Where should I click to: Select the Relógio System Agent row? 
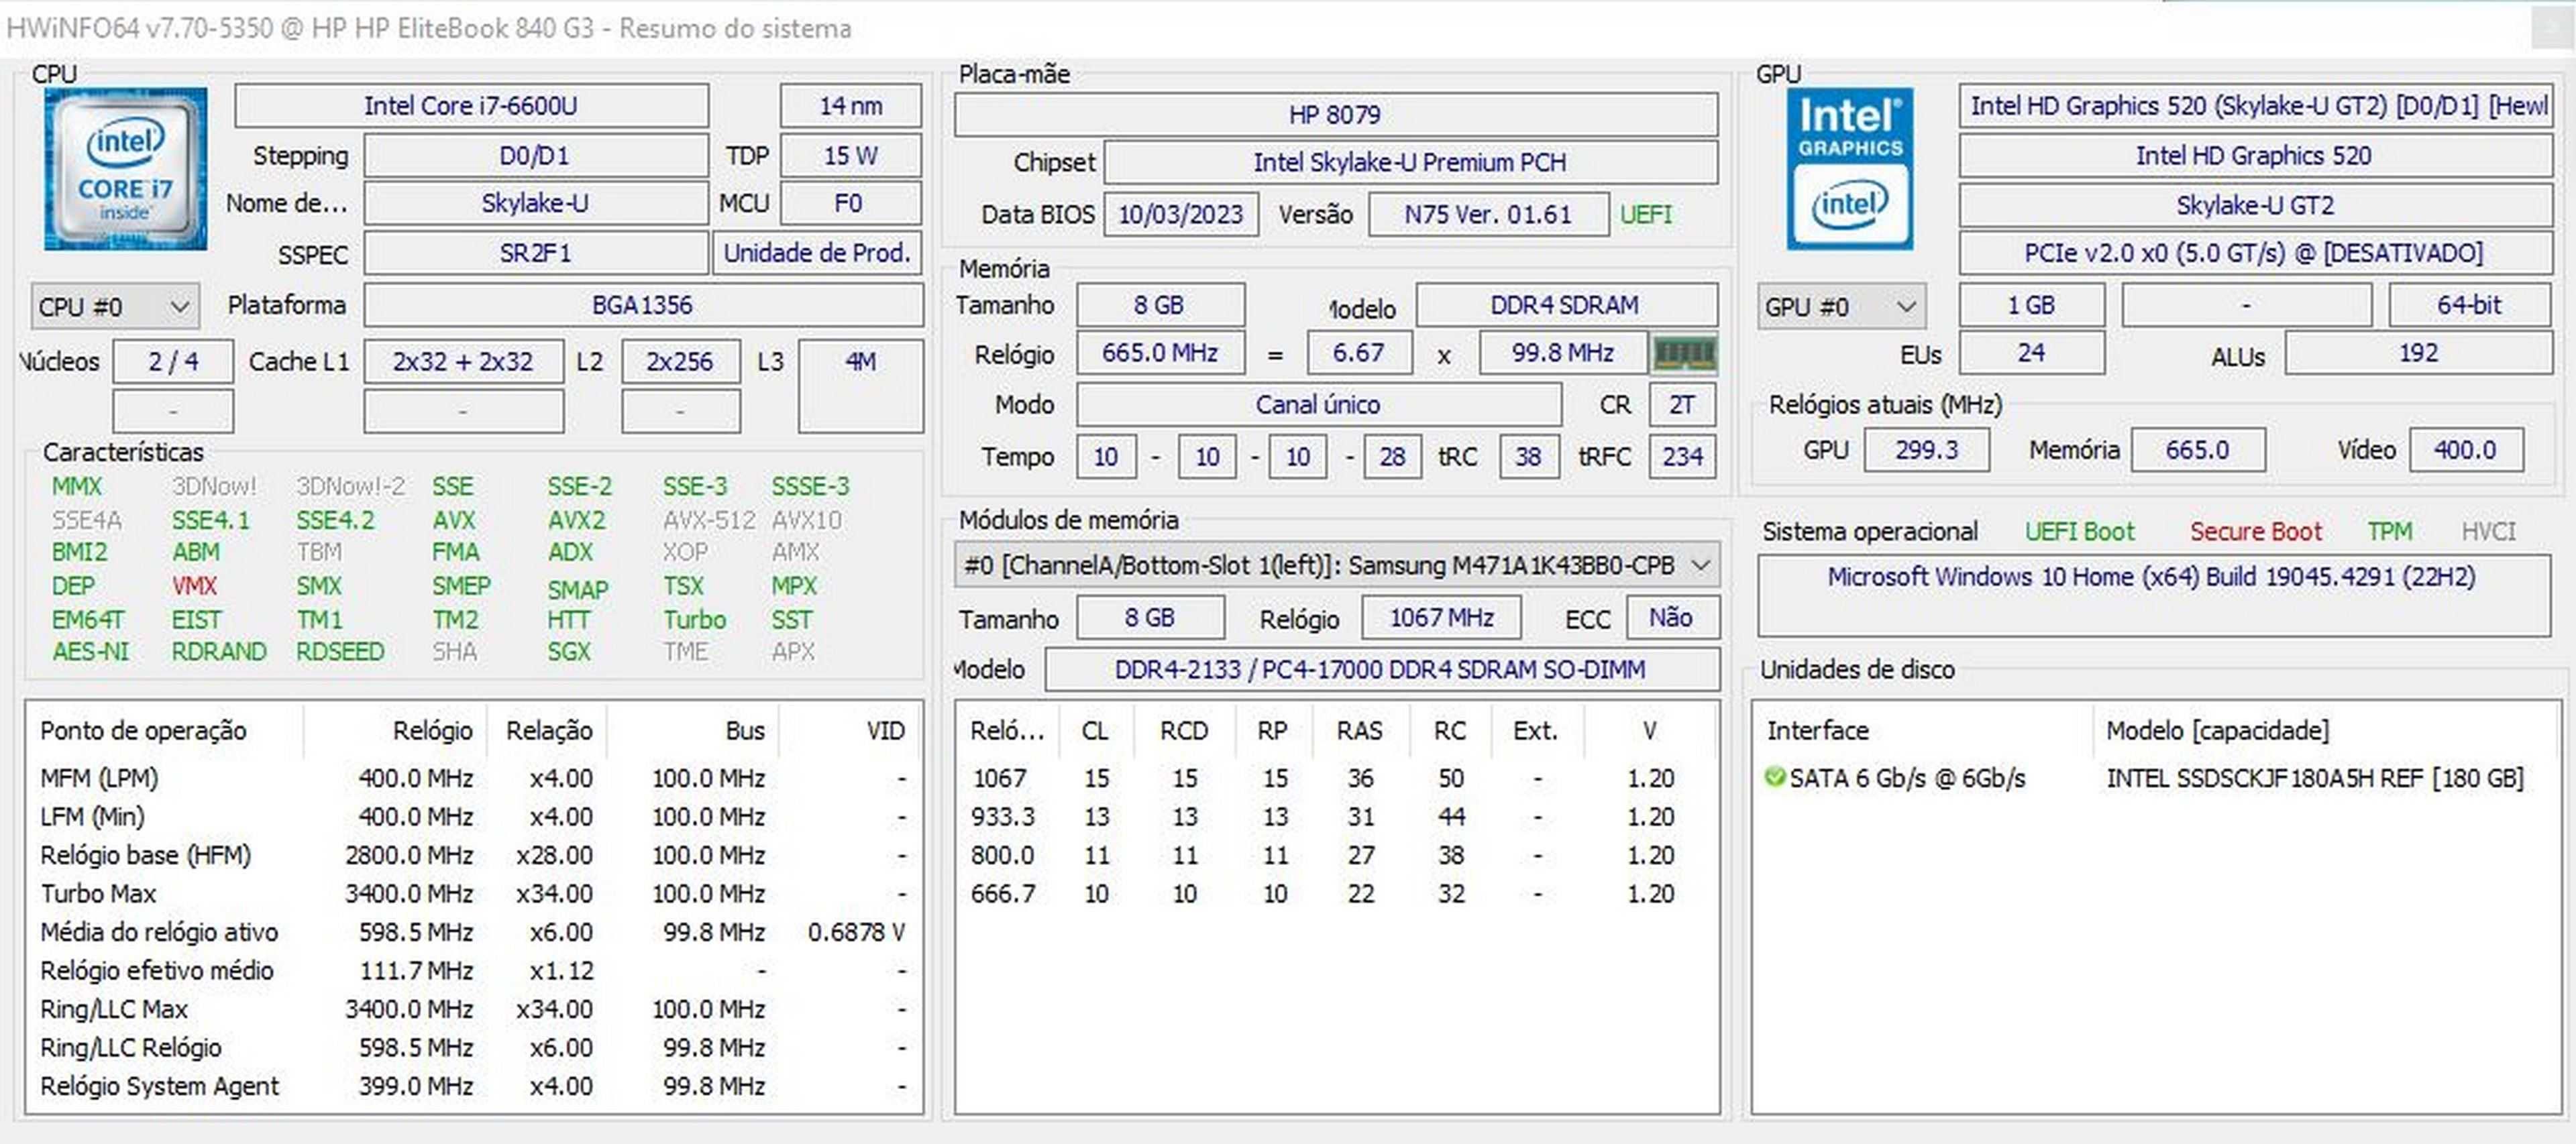(x=472, y=1086)
